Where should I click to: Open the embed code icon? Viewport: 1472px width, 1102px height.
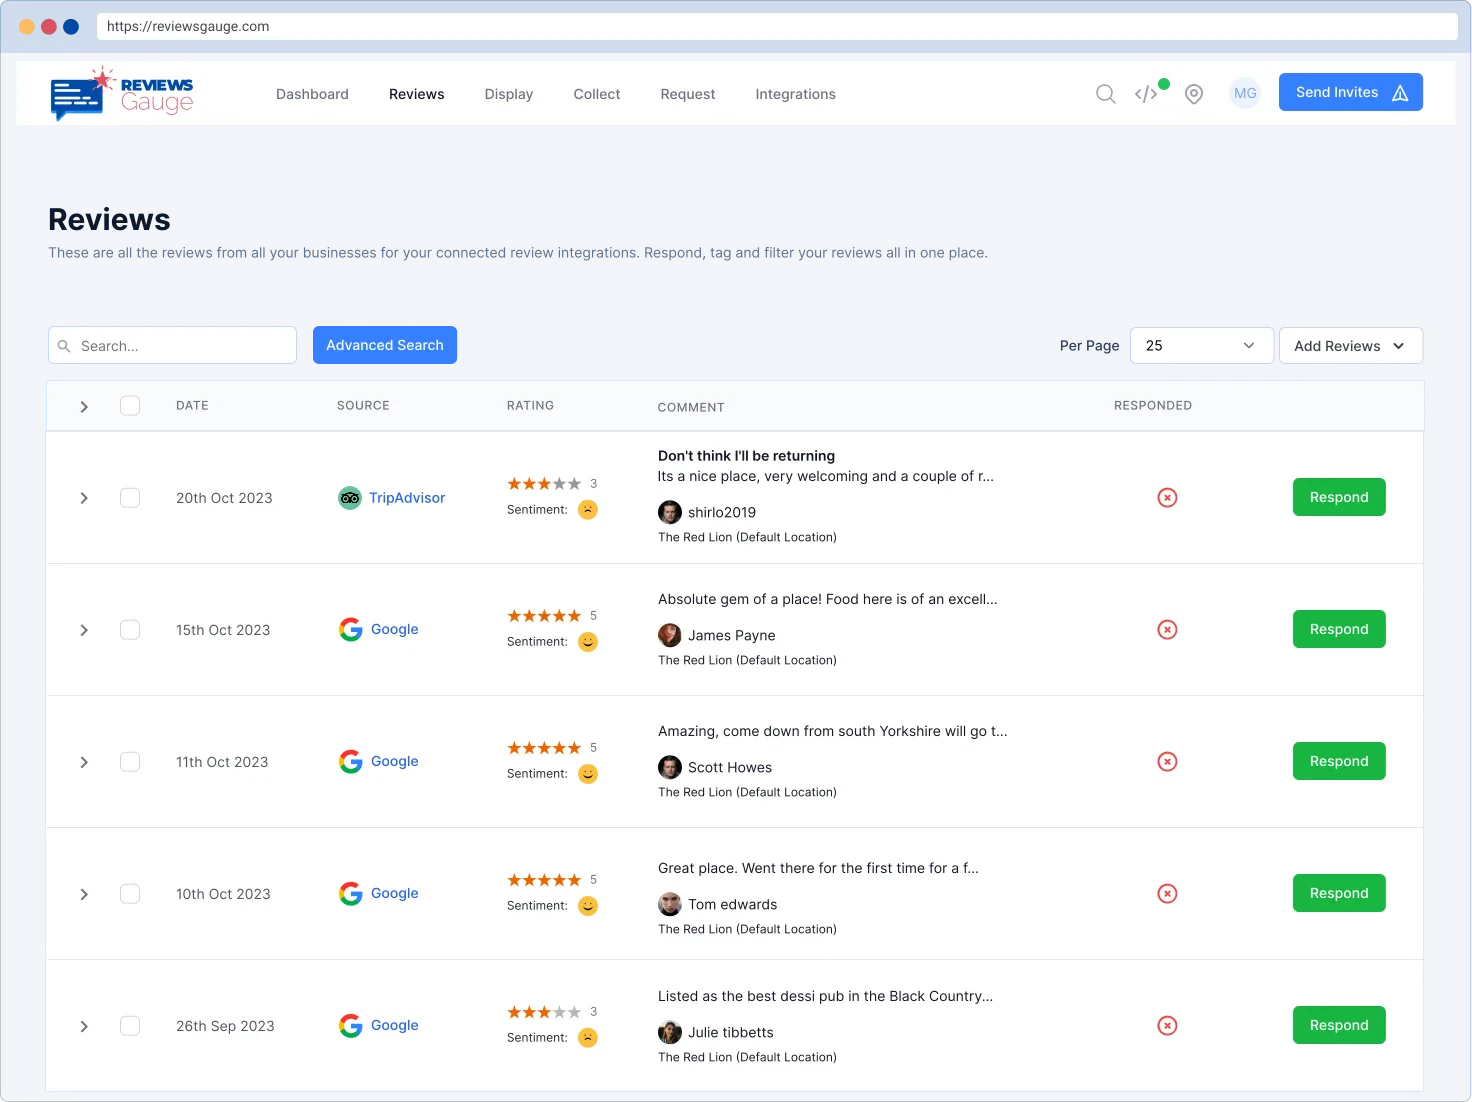[x=1146, y=94]
